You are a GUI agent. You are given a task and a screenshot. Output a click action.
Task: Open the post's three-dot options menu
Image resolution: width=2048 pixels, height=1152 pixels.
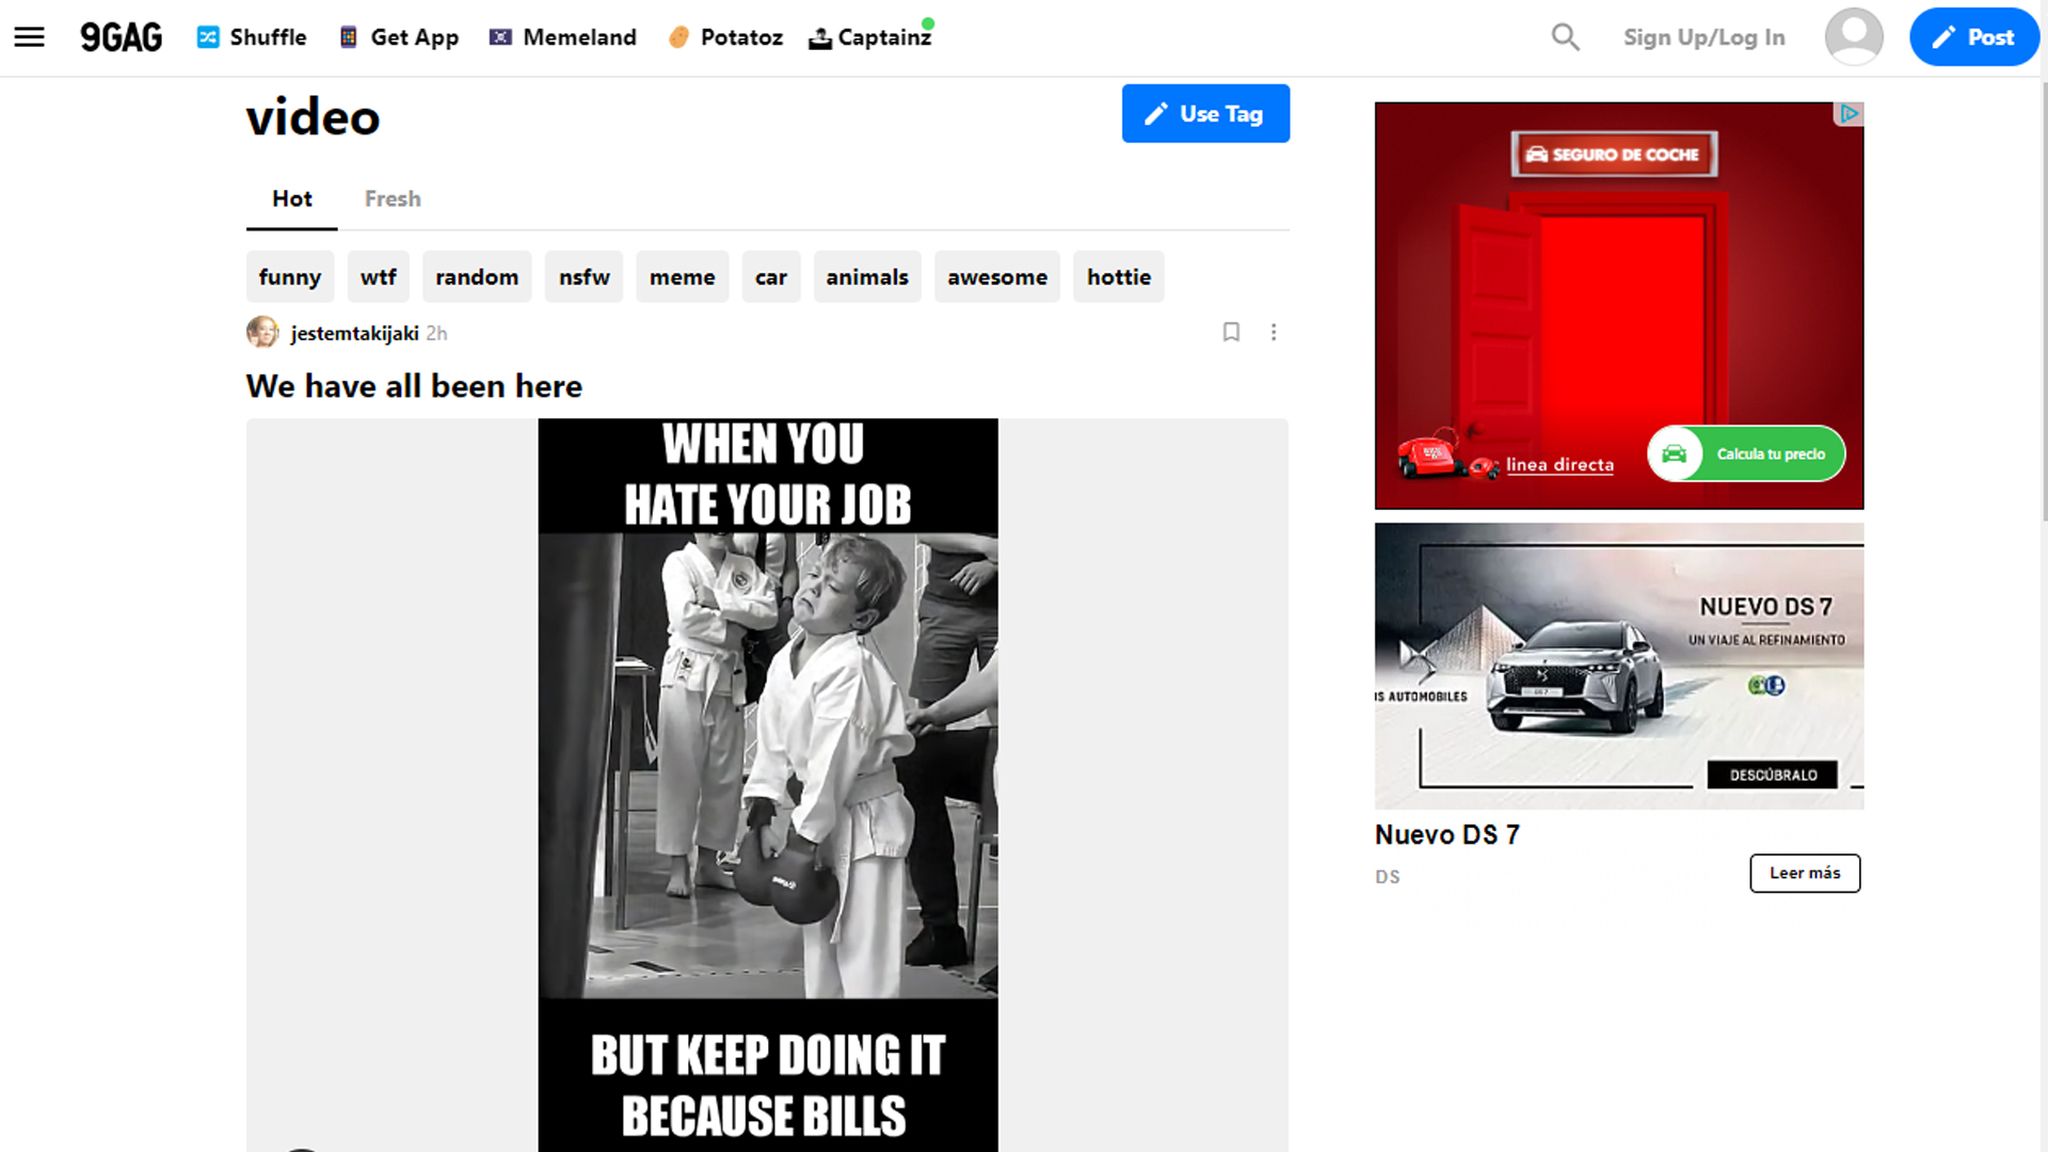(1273, 332)
